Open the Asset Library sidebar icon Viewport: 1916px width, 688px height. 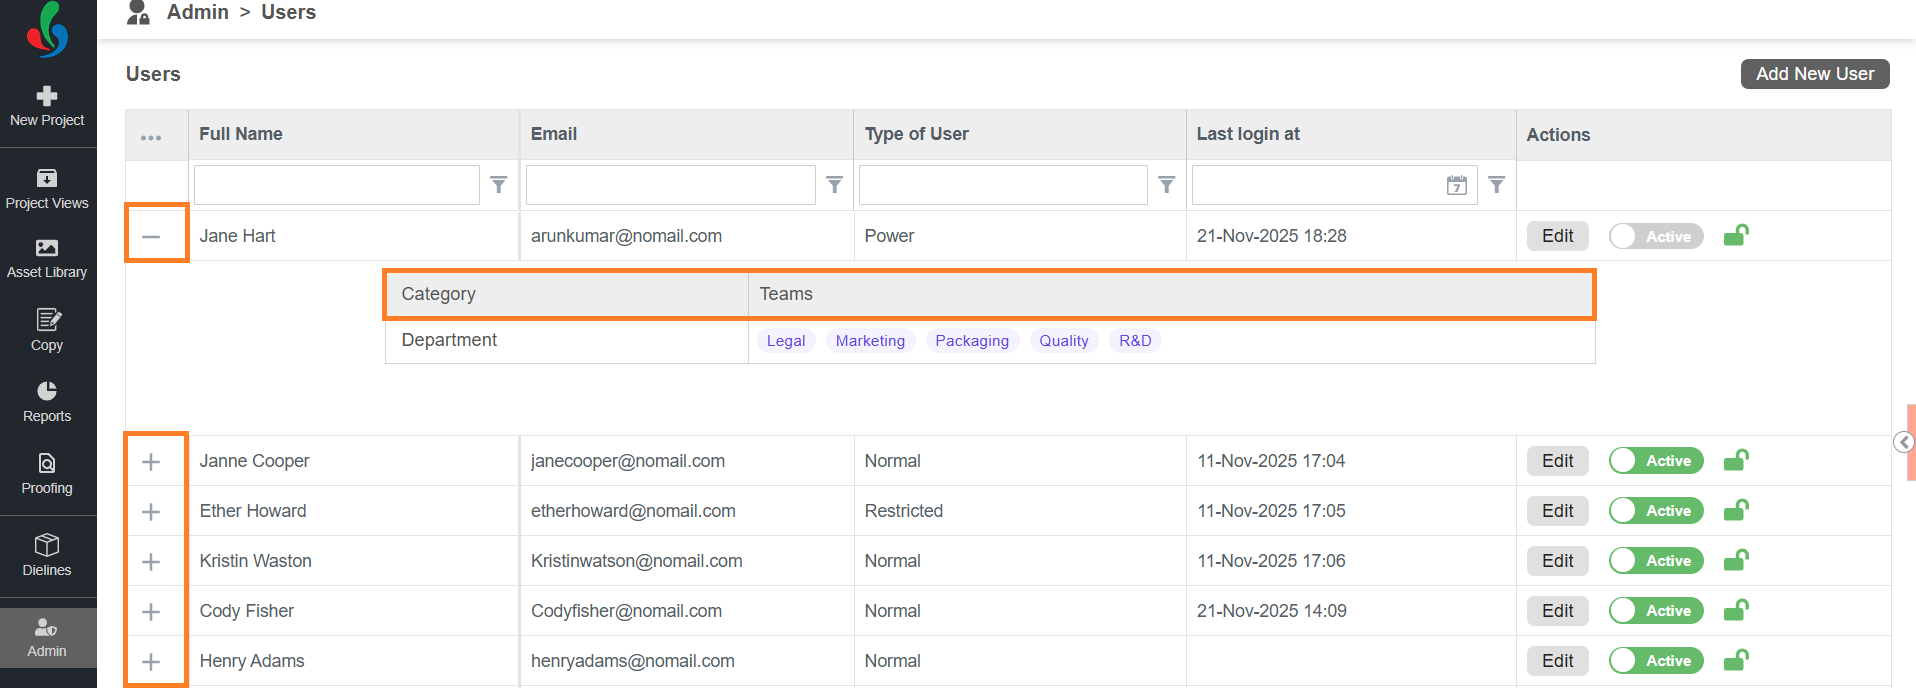tap(47, 248)
